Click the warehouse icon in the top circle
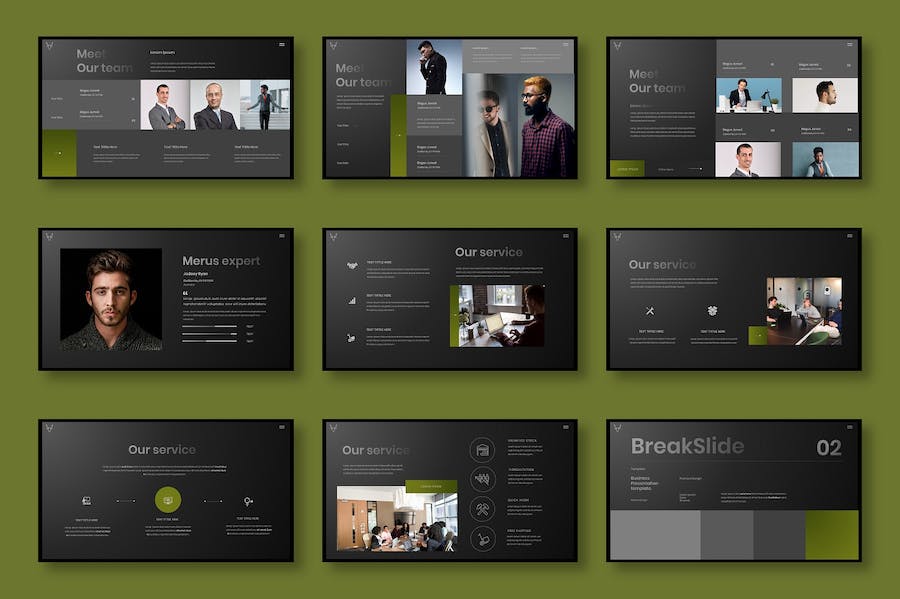900x599 pixels. click(482, 450)
